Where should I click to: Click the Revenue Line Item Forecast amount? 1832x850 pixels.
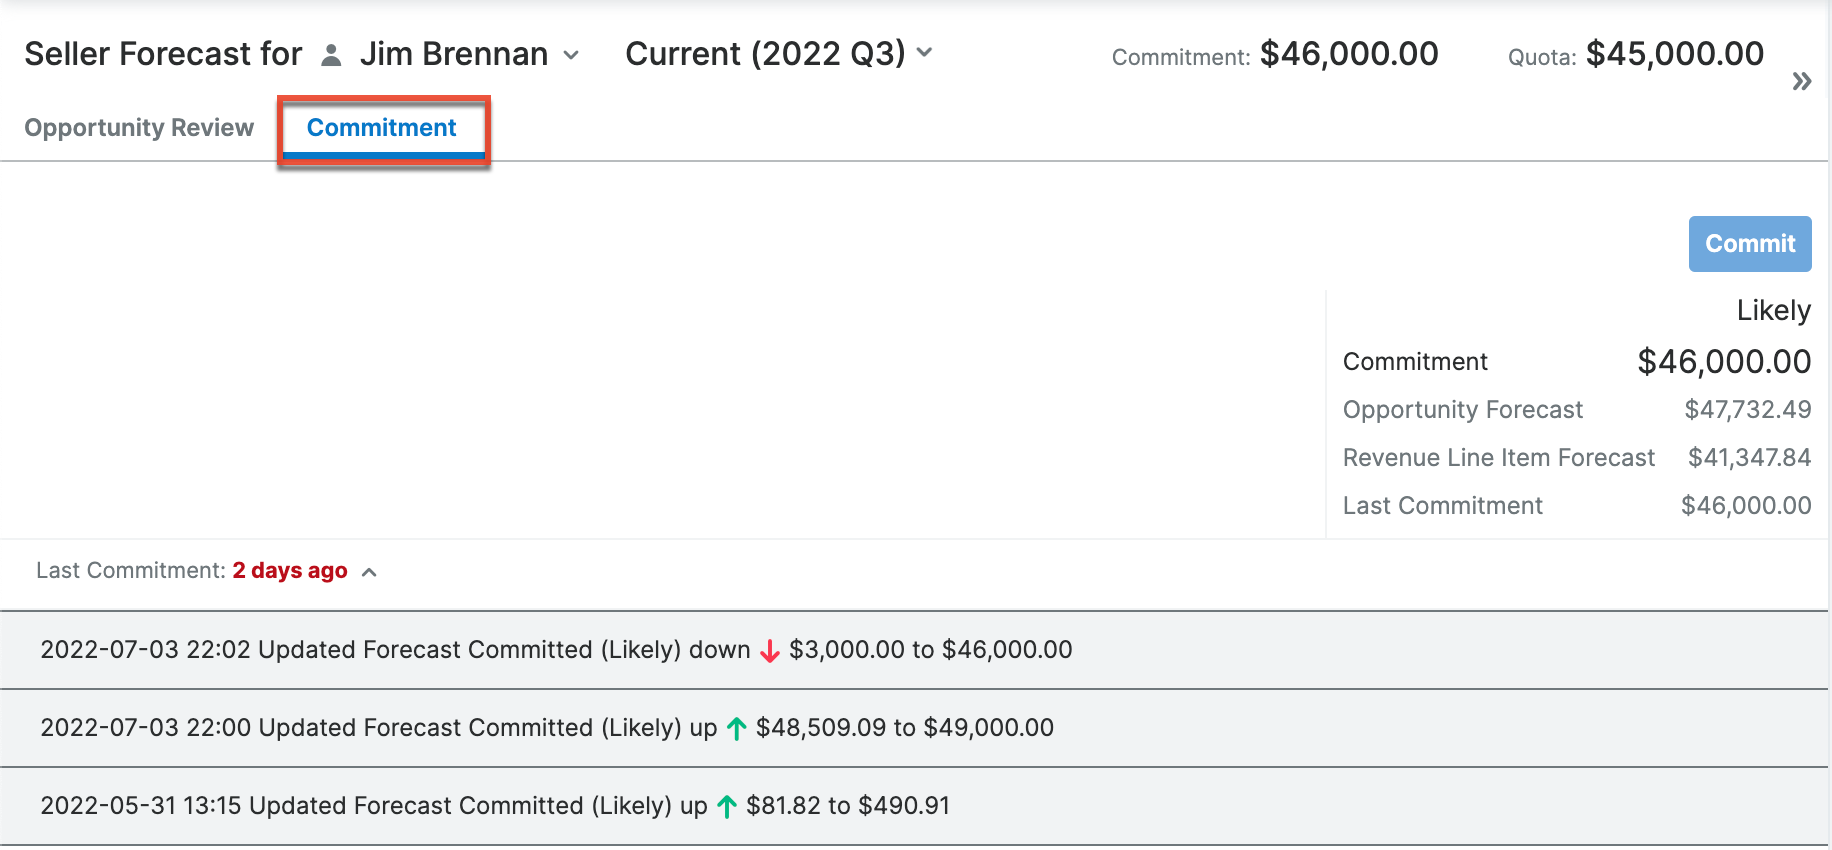point(1750,457)
